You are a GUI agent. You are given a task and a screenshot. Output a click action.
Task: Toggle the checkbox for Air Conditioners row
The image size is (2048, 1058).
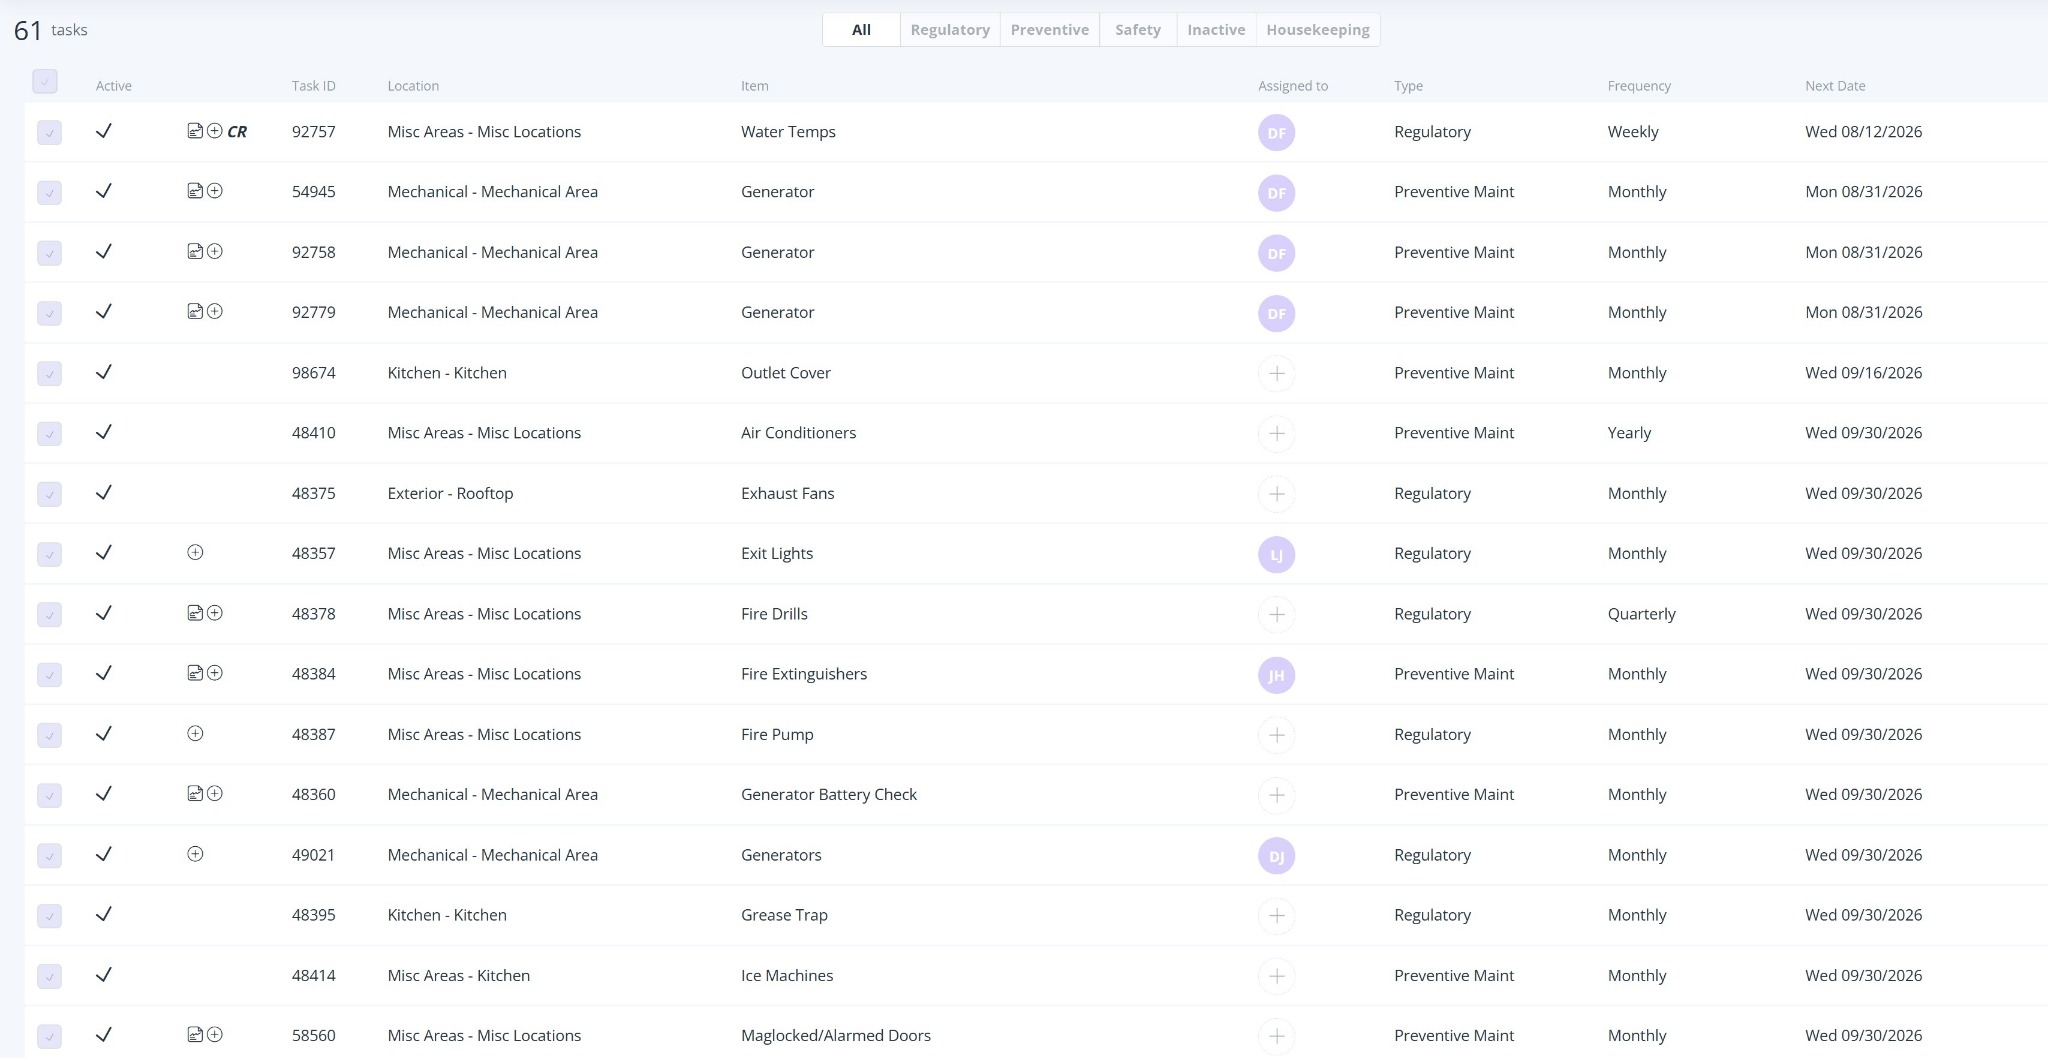click(x=49, y=433)
